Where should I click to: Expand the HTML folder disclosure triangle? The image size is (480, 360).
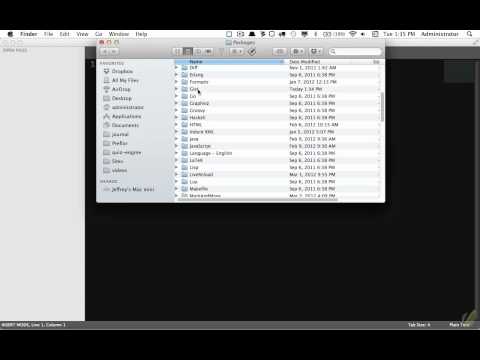coord(176,125)
